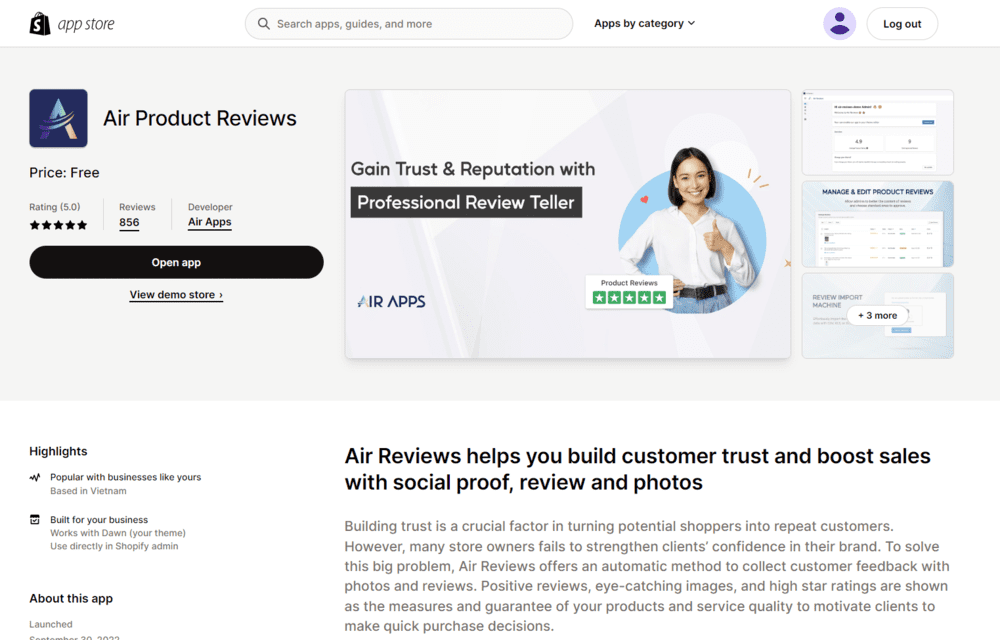Click the search apps input field
Image resolution: width=1000 pixels, height=640 pixels.
(420, 24)
